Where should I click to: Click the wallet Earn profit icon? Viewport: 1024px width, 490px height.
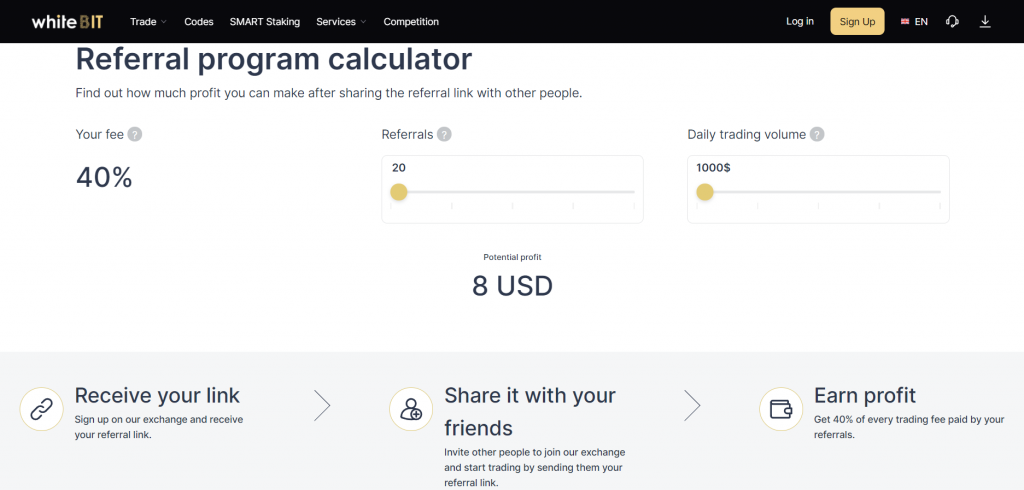point(781,409)
